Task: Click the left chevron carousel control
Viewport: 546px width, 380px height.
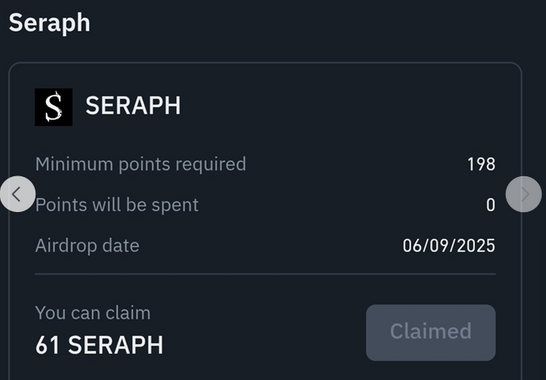Action: 16,194
